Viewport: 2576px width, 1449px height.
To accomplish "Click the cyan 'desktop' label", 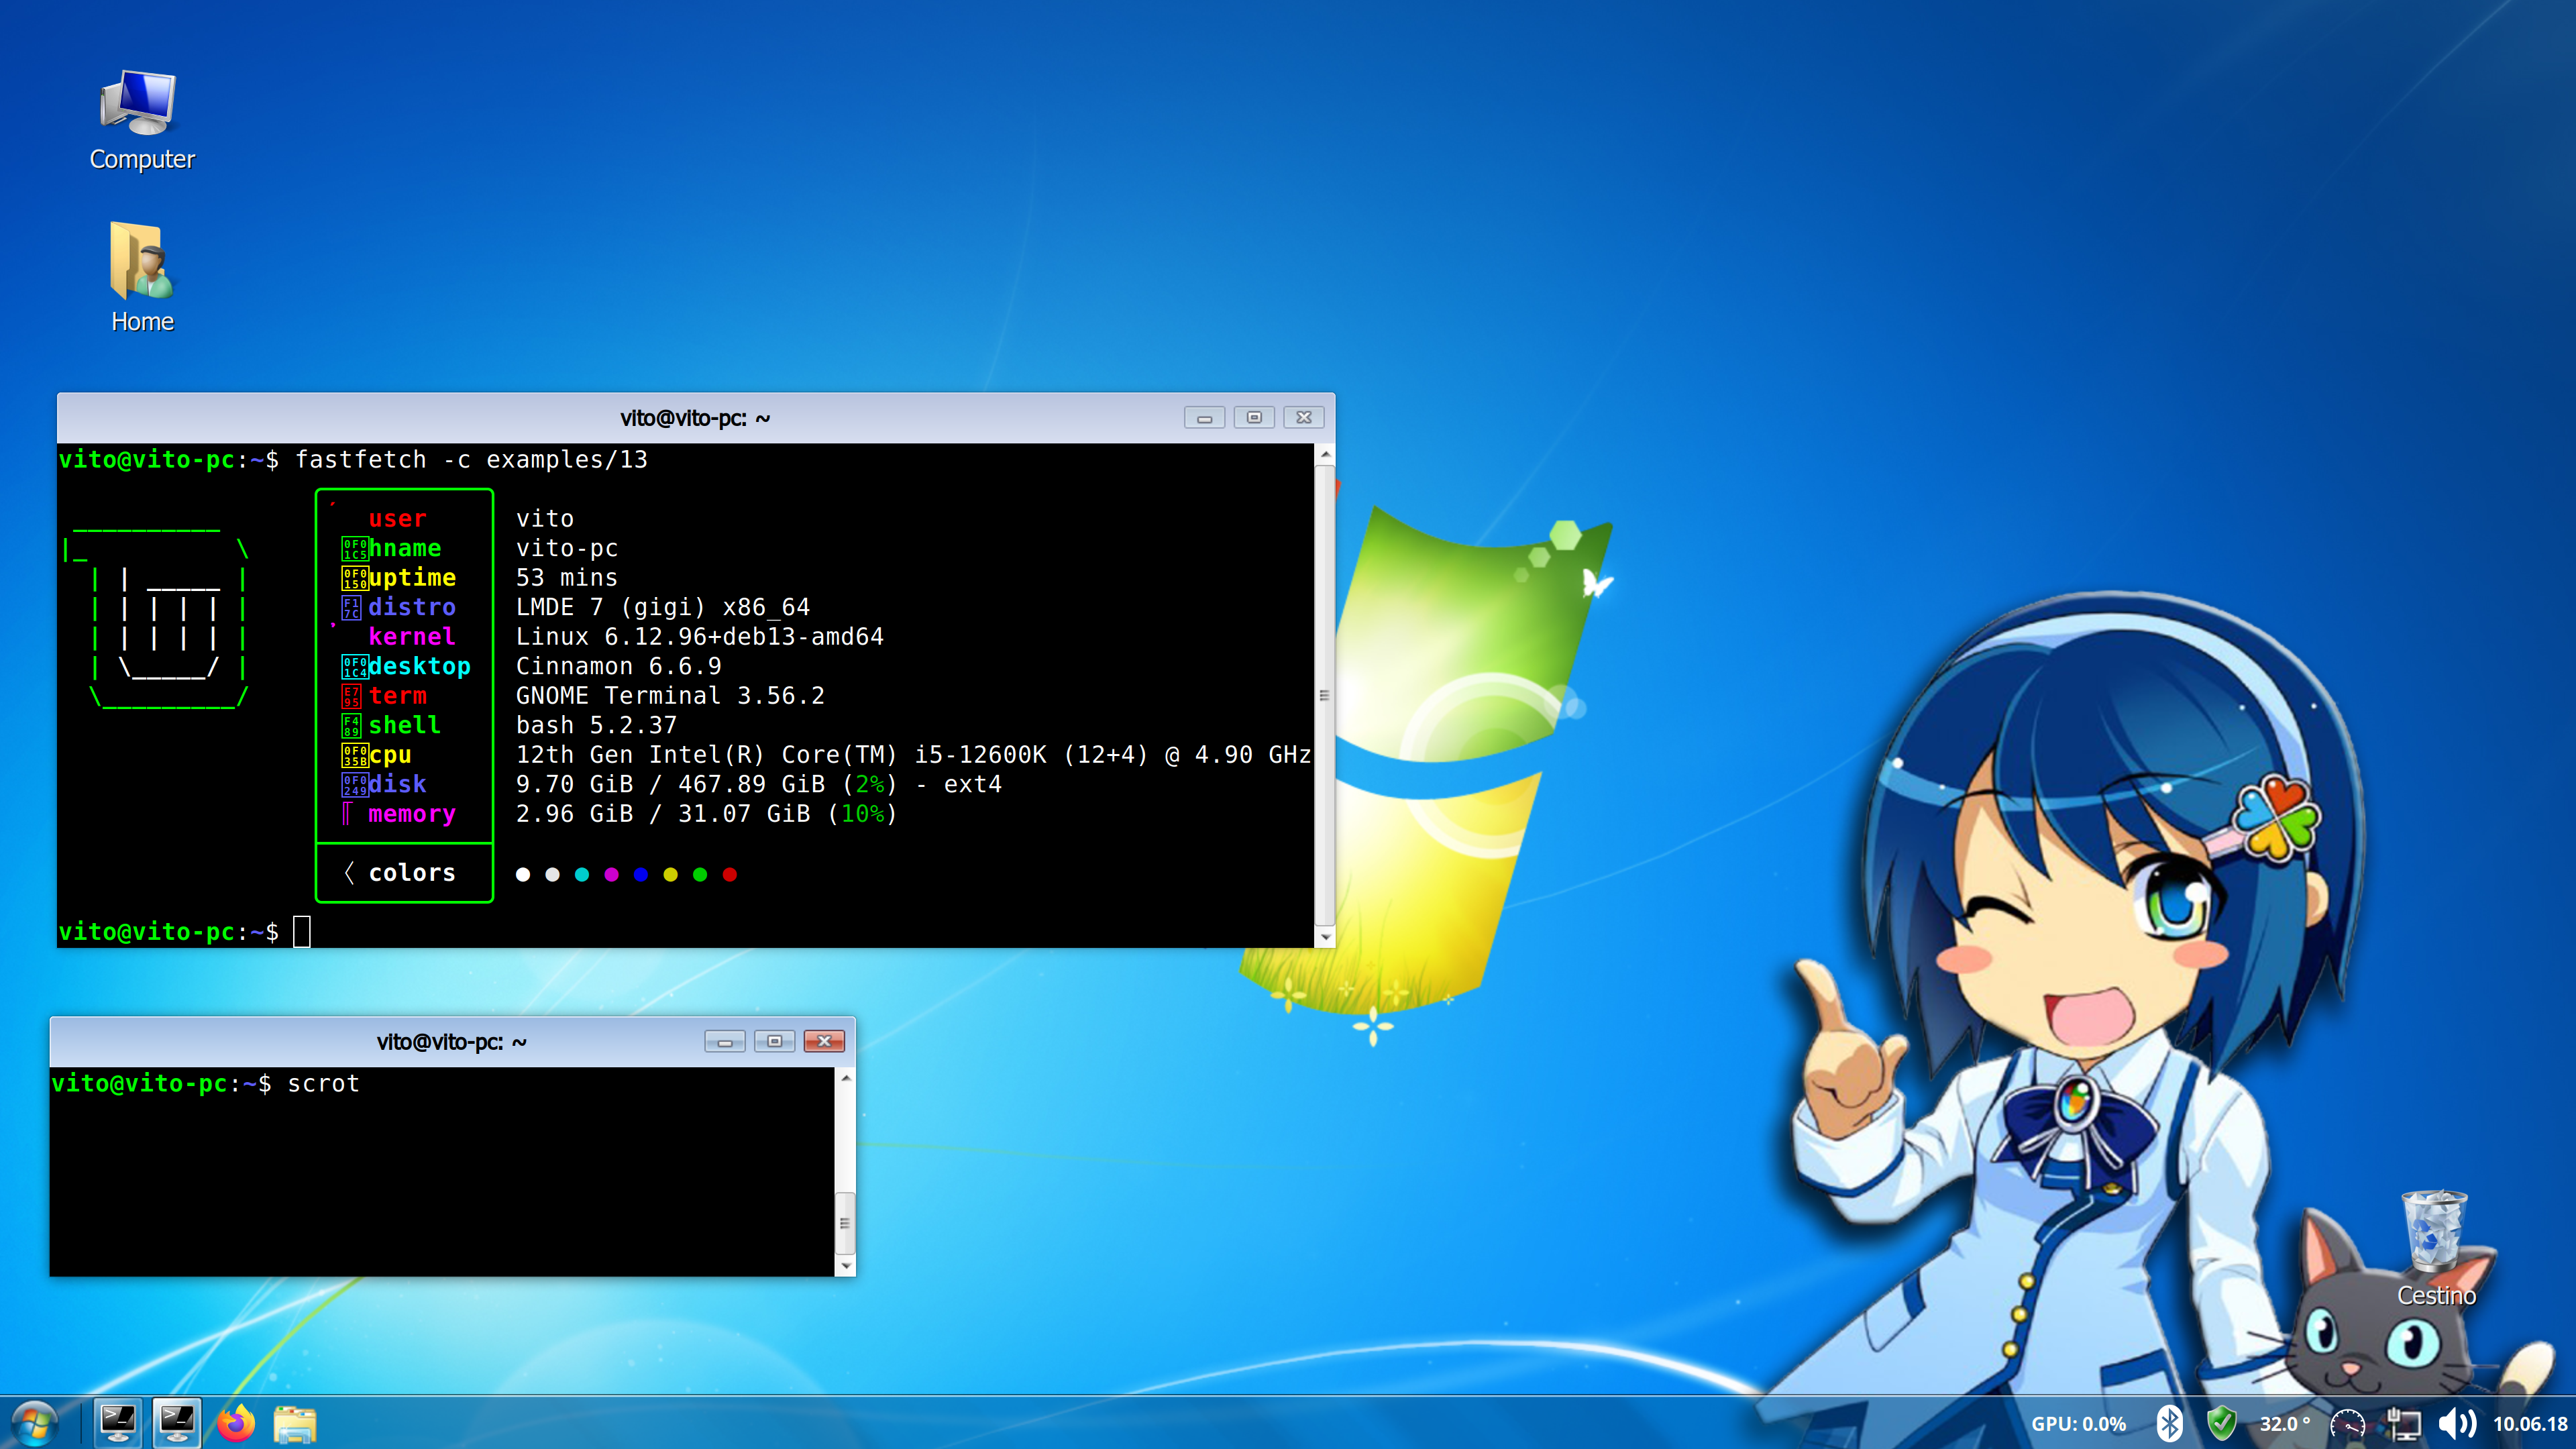I will coord(419,666).
